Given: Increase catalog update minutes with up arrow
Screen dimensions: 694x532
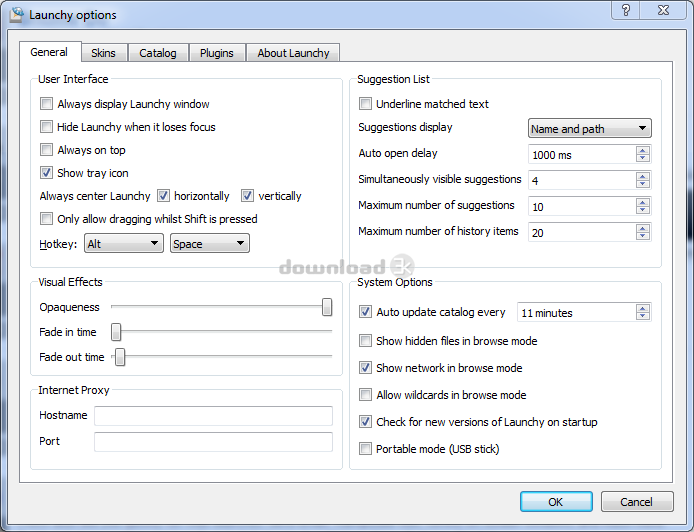Looking at the screenshot, I should click(643, 308).
